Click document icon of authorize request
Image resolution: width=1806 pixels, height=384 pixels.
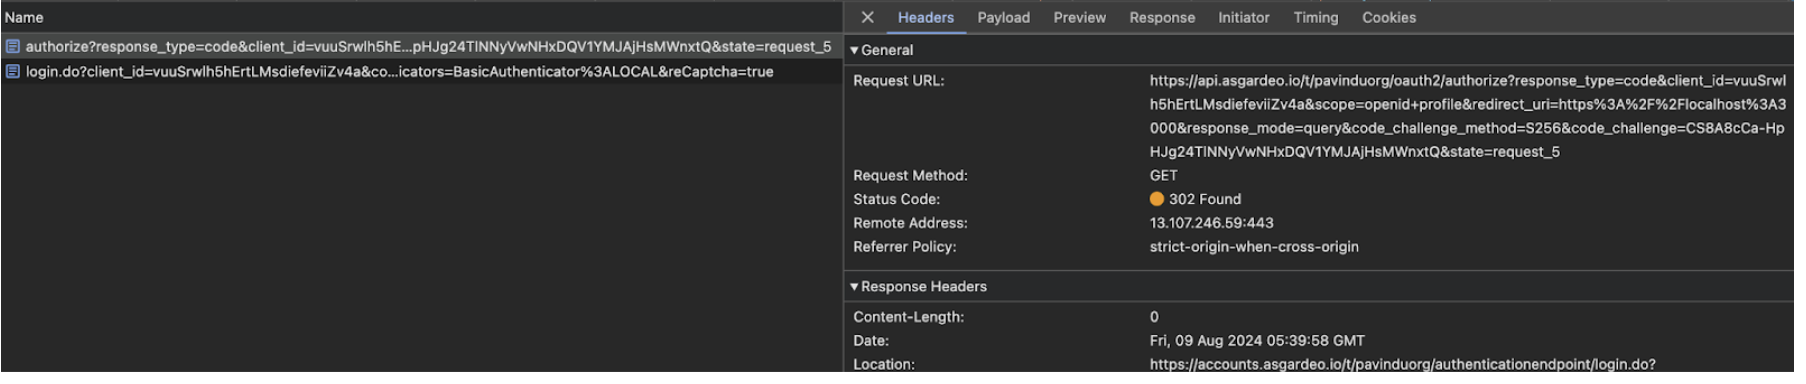click(x=13, y=46)
